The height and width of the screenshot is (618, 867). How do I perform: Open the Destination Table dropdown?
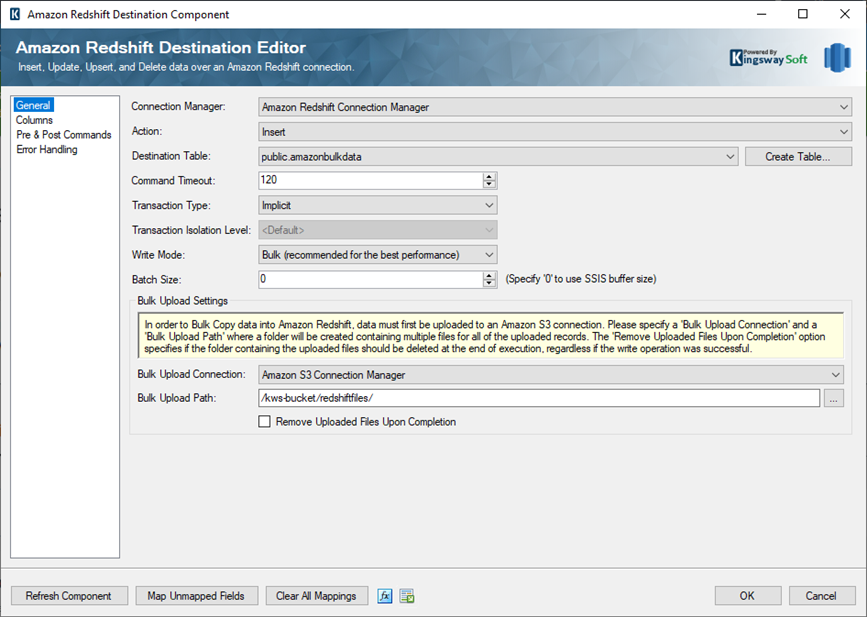coord(498,157)
